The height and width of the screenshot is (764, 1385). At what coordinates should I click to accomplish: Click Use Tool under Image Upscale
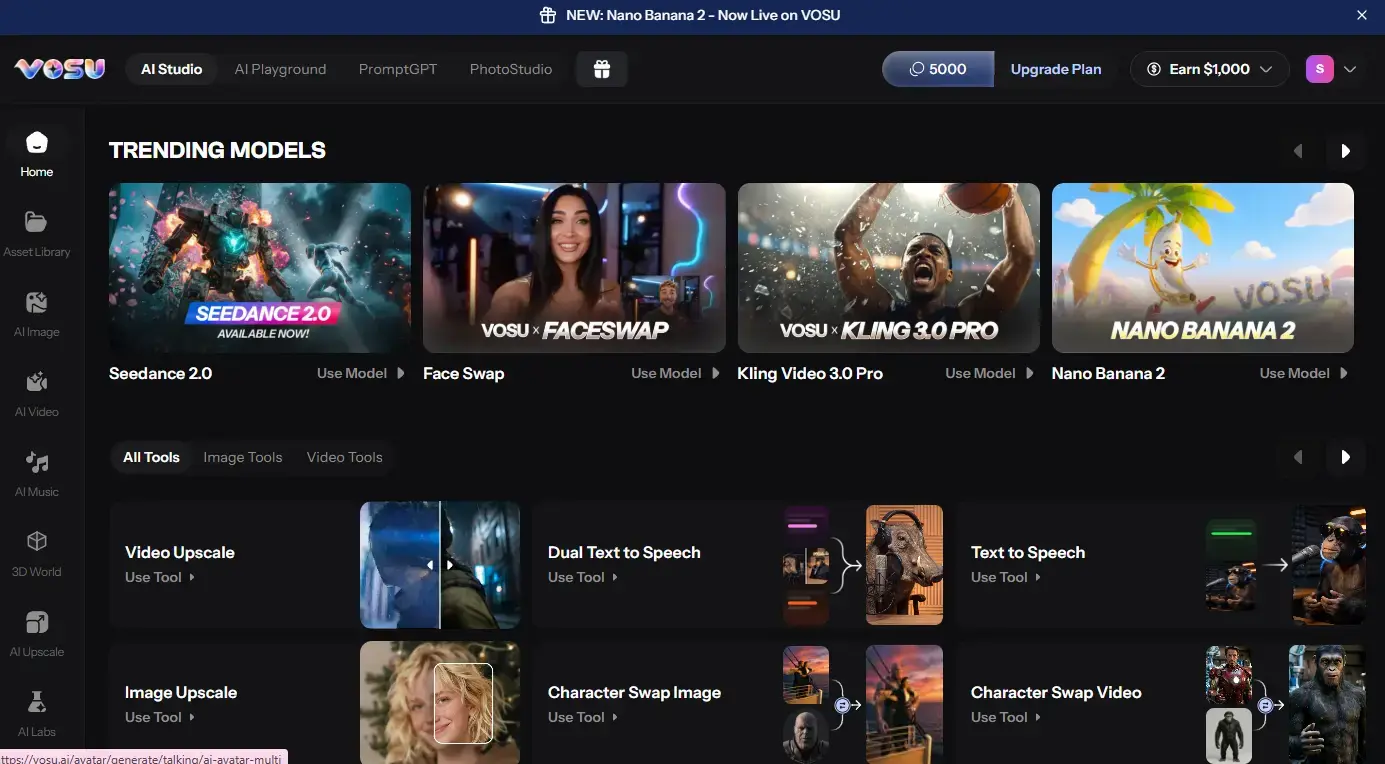coord(160,717)
